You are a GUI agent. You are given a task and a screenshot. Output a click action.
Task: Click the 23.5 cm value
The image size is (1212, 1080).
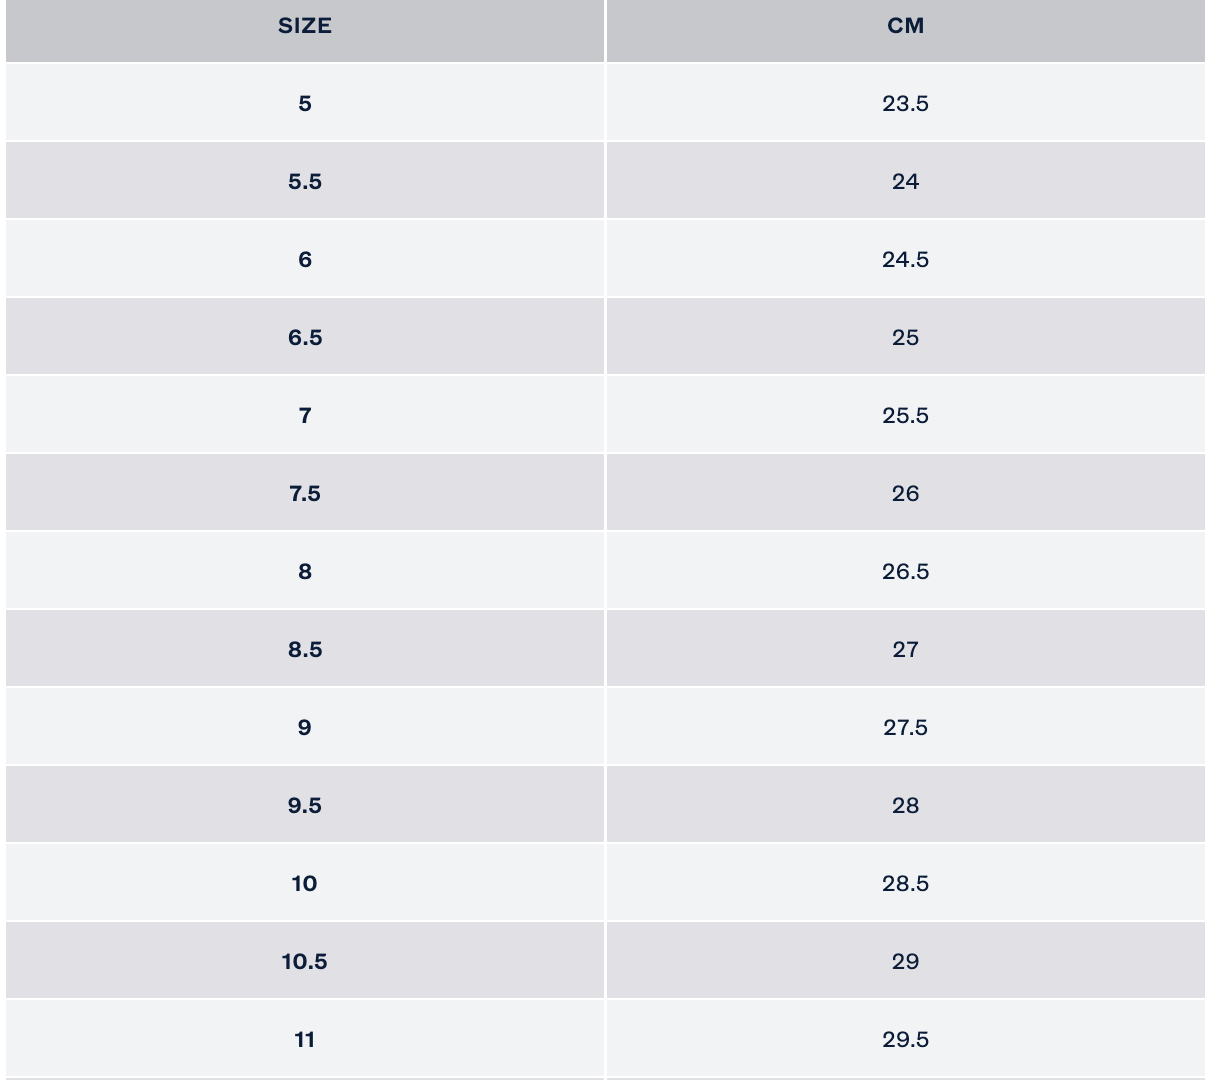point(905,103)
